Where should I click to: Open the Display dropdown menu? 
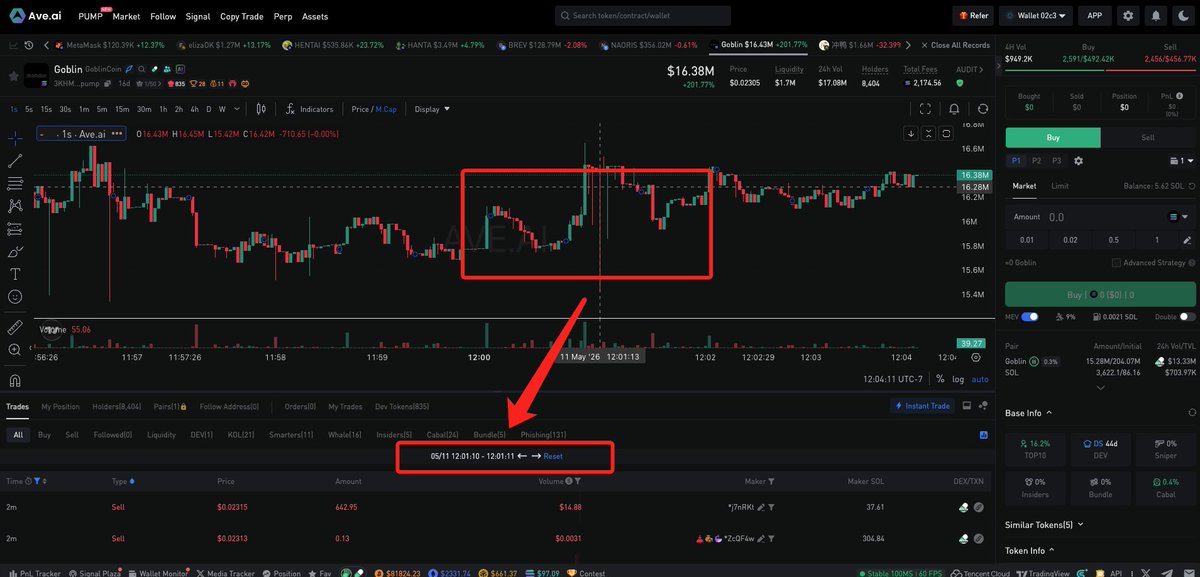click(432, 109)
